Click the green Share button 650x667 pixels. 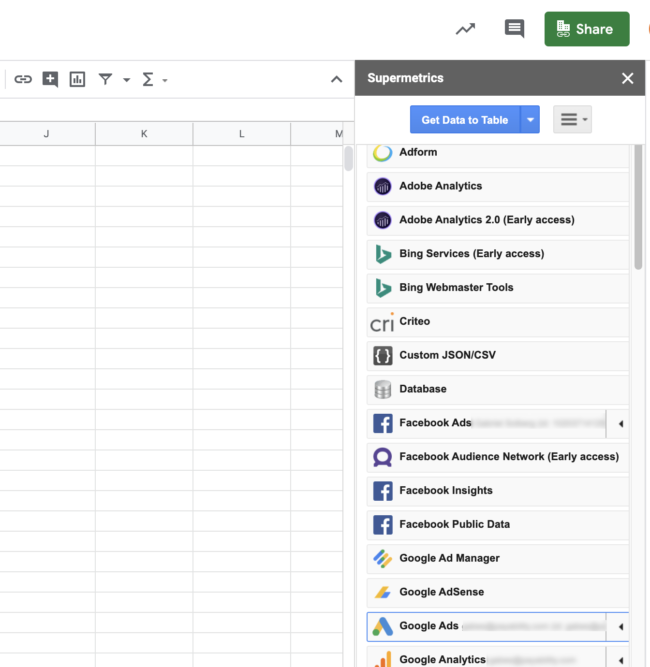coord(587,29)
